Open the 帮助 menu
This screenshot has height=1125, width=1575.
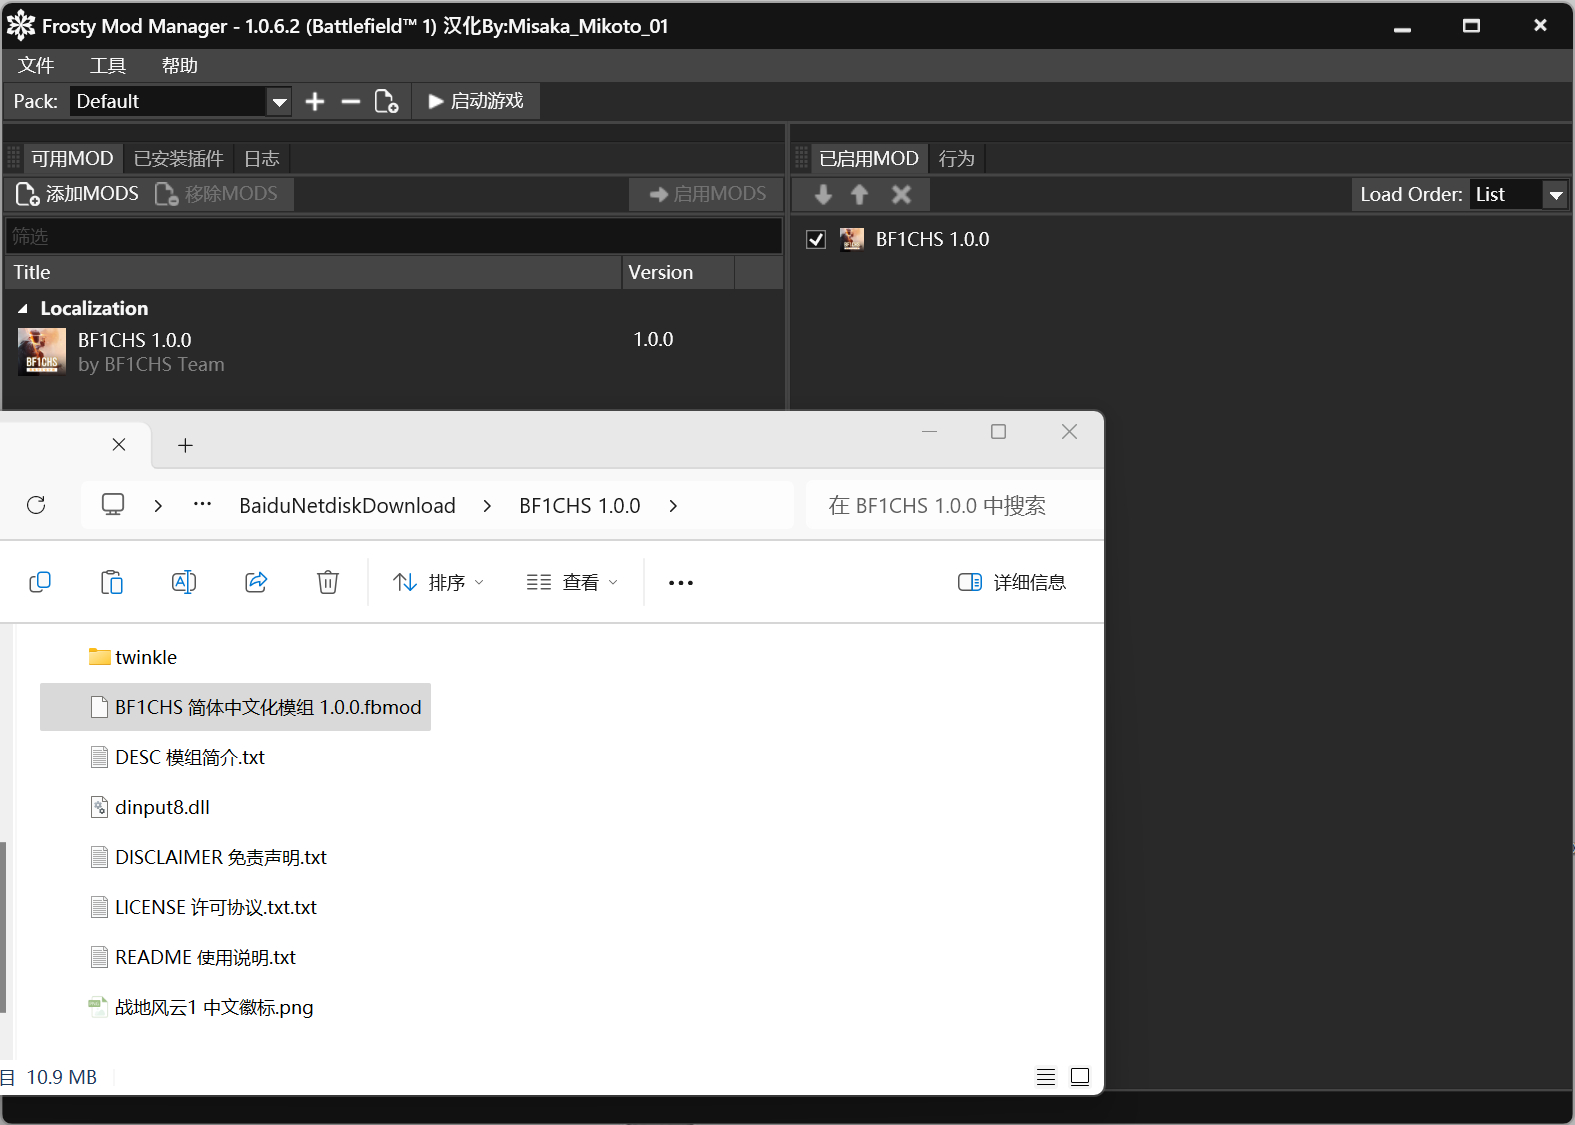coord(180,65)
